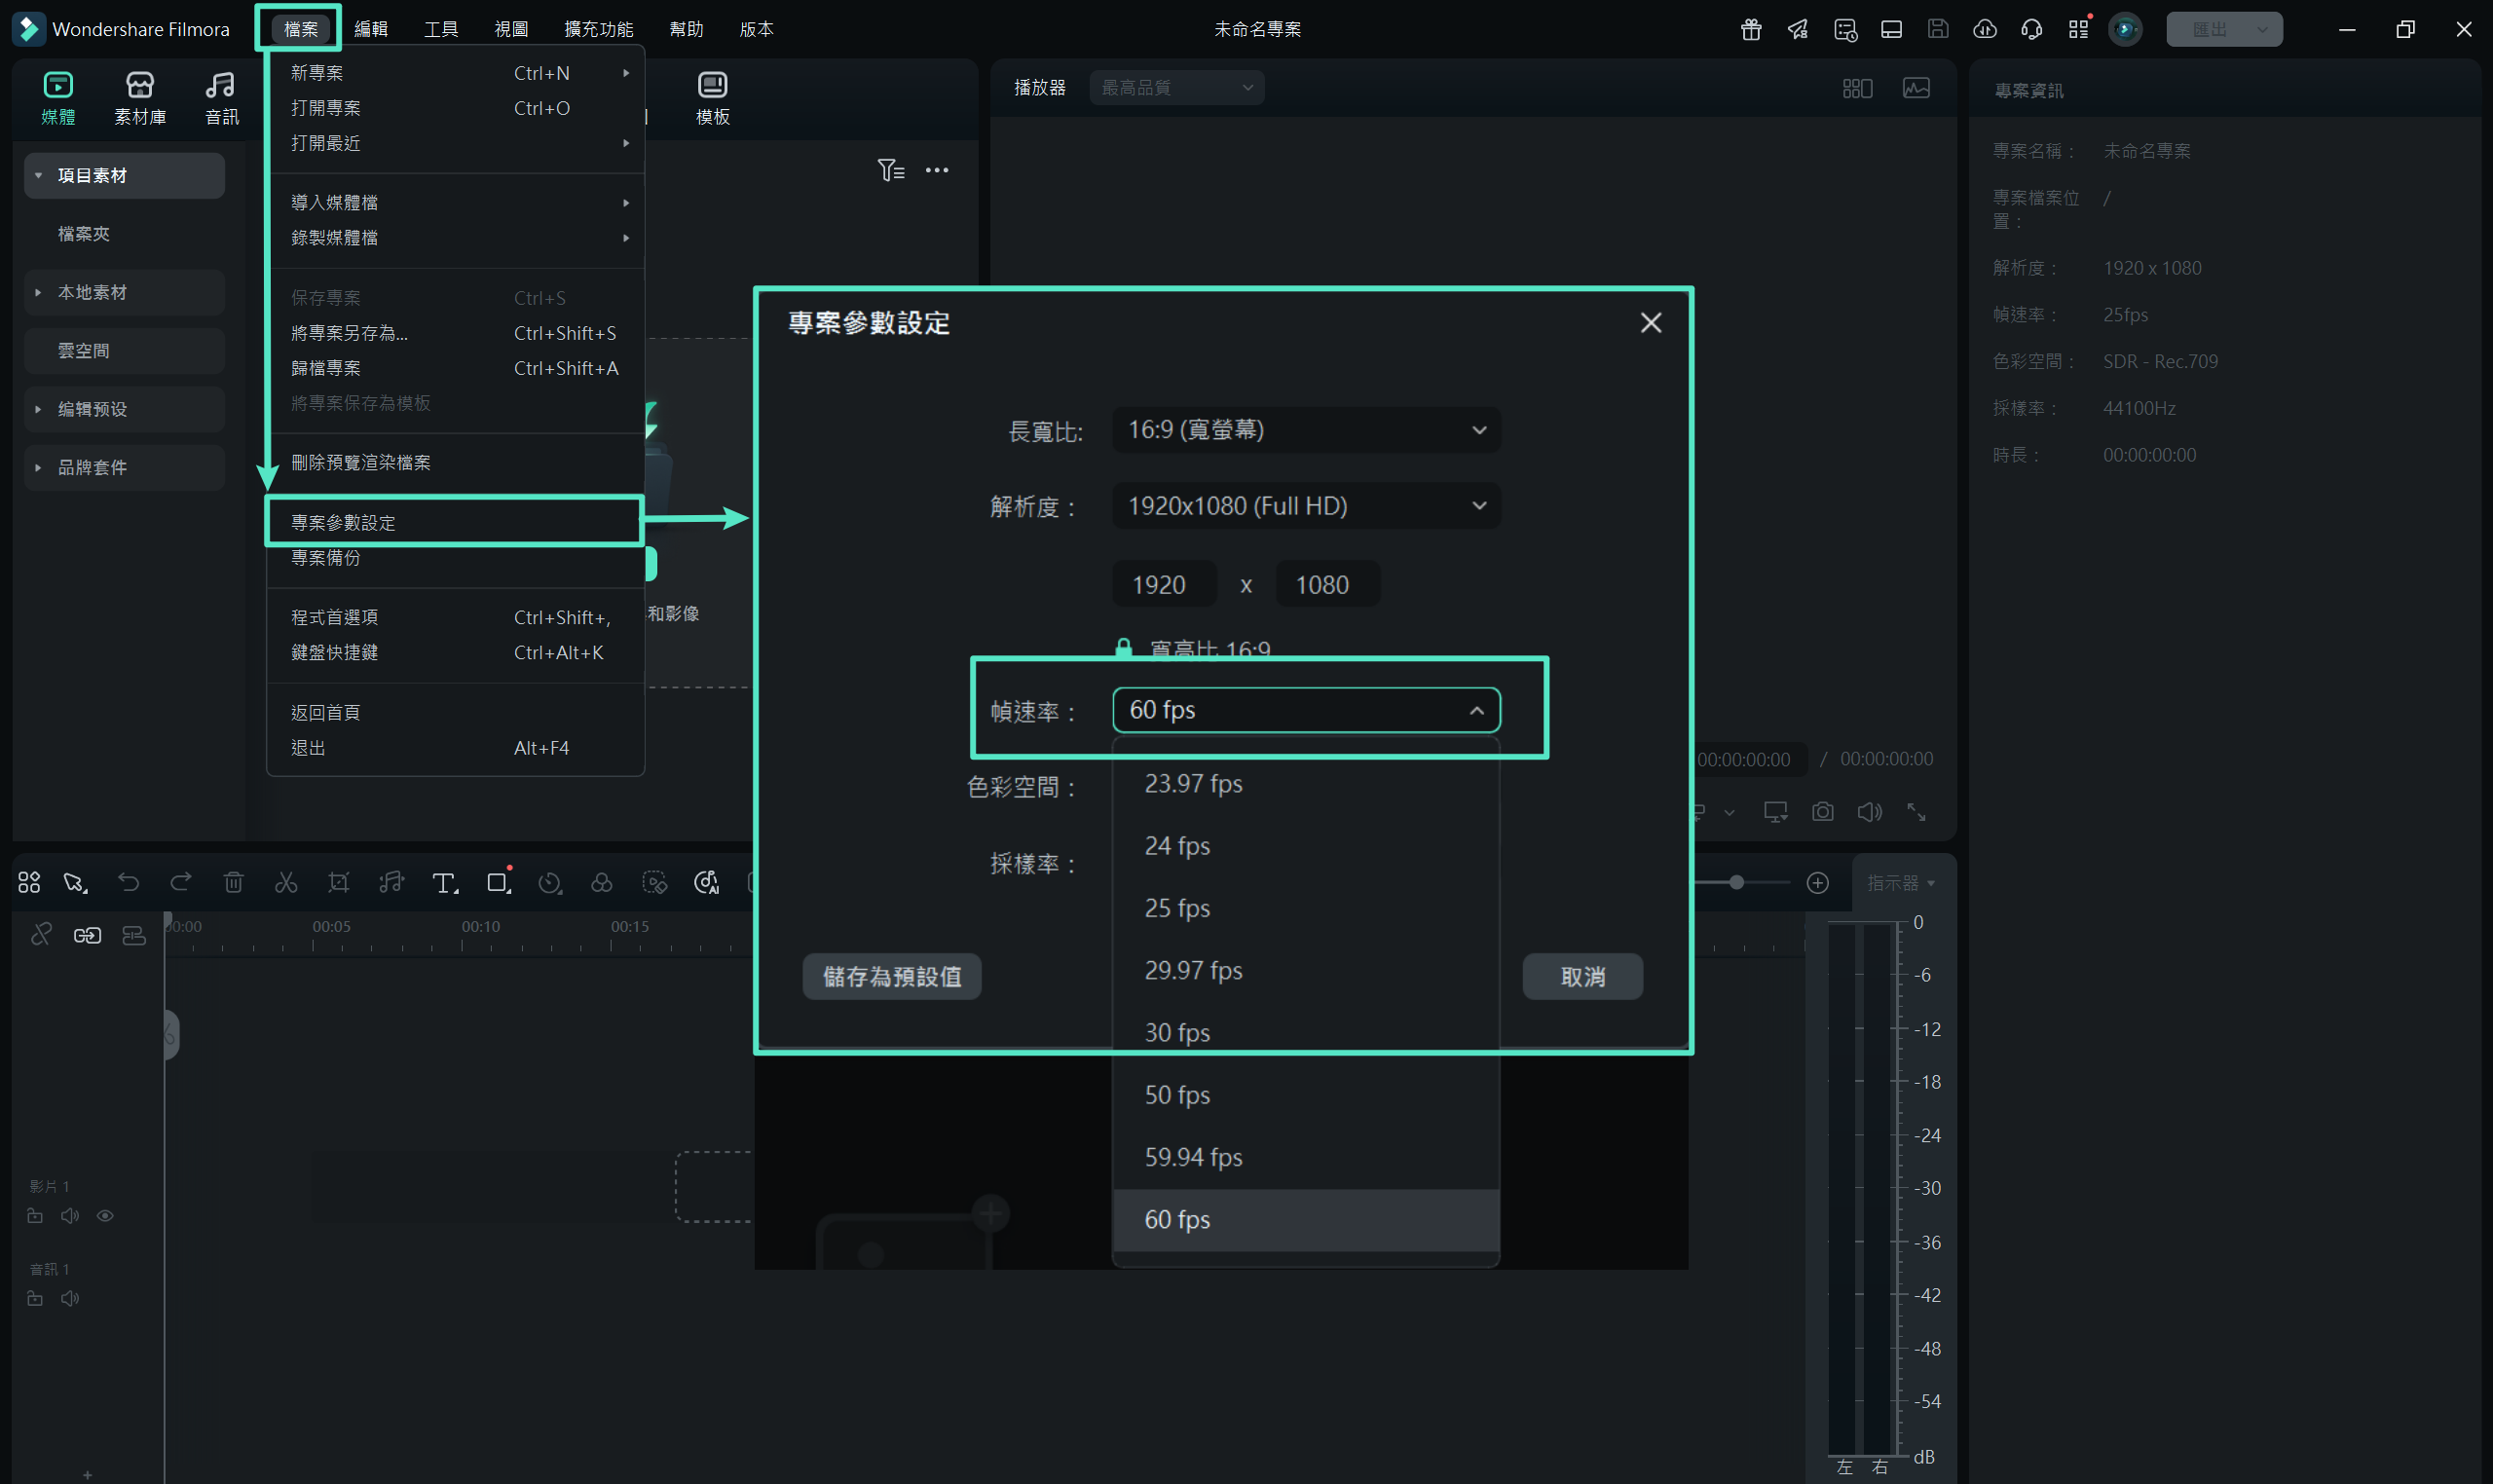The image size is (2493, 1484).
Task: Click the height 1080 input field
Action: pos(1327,584)
